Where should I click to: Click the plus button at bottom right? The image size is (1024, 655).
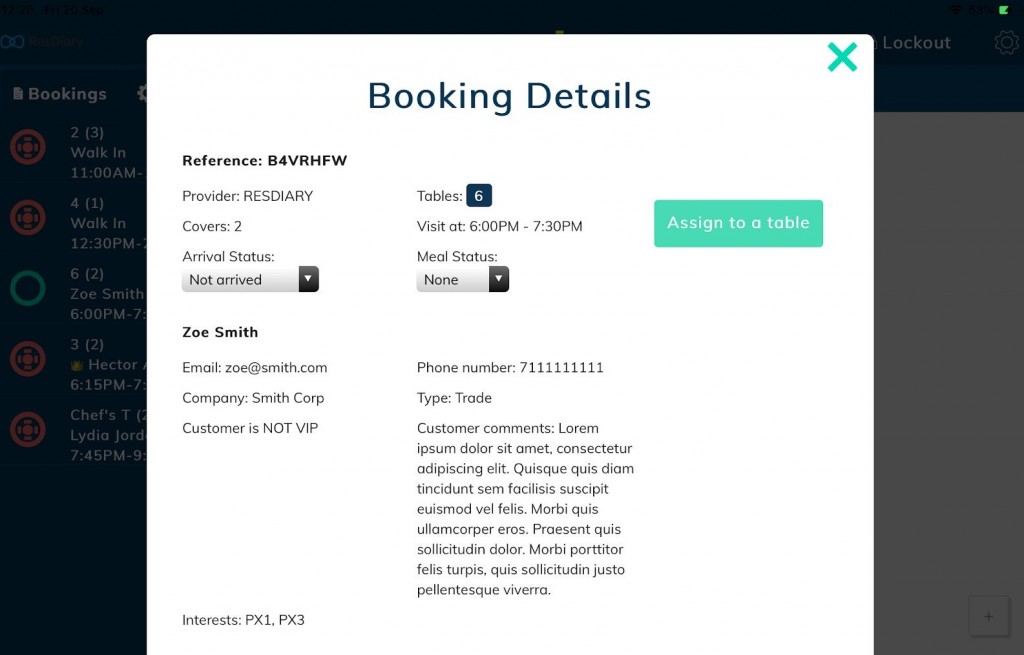(988, 617)
